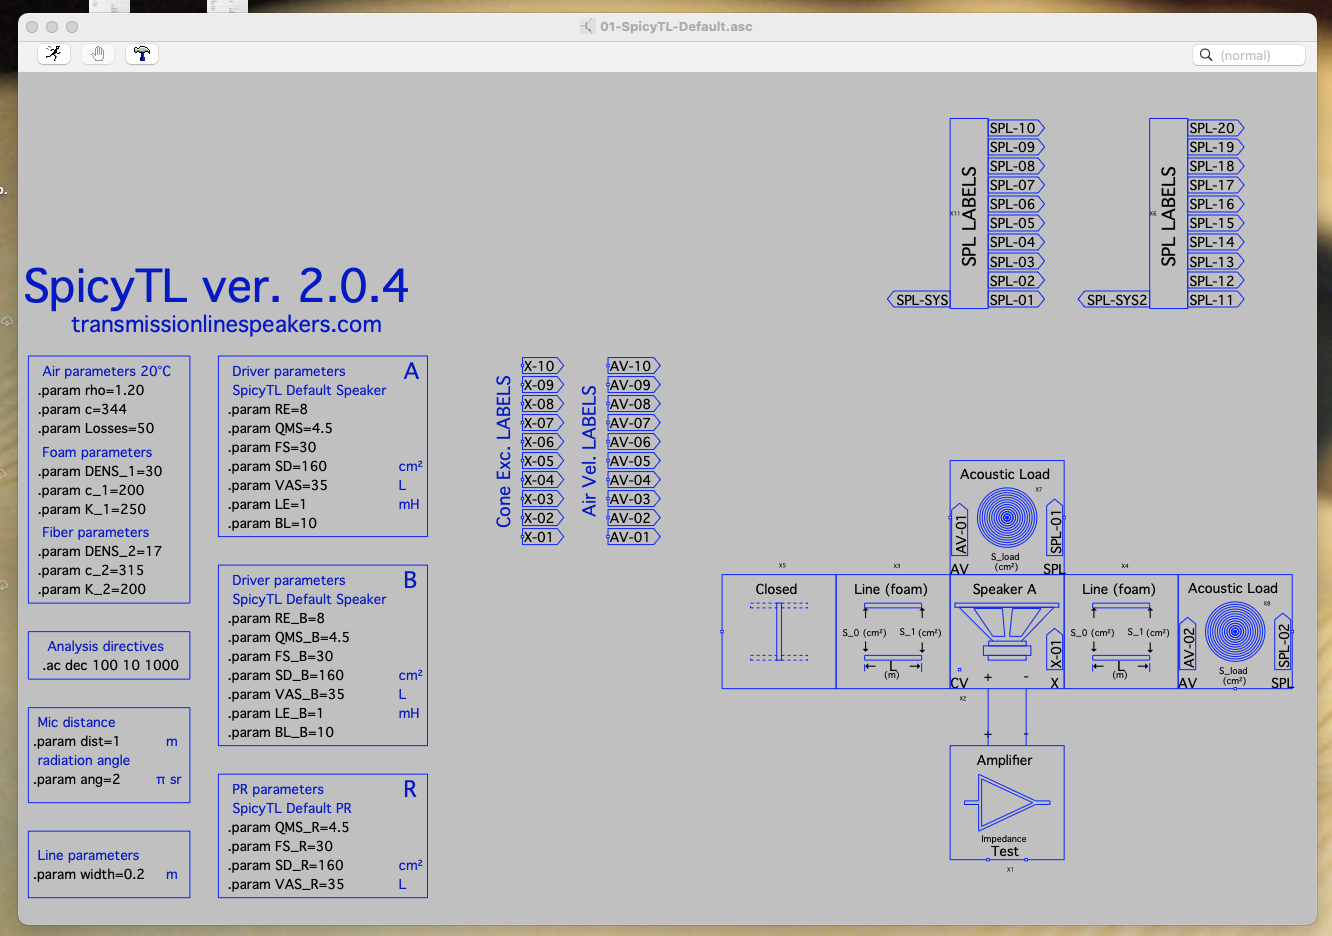Screen dimensions: 1332x936
Task: Click the SPL-15 label flag
Action: 1216,223
